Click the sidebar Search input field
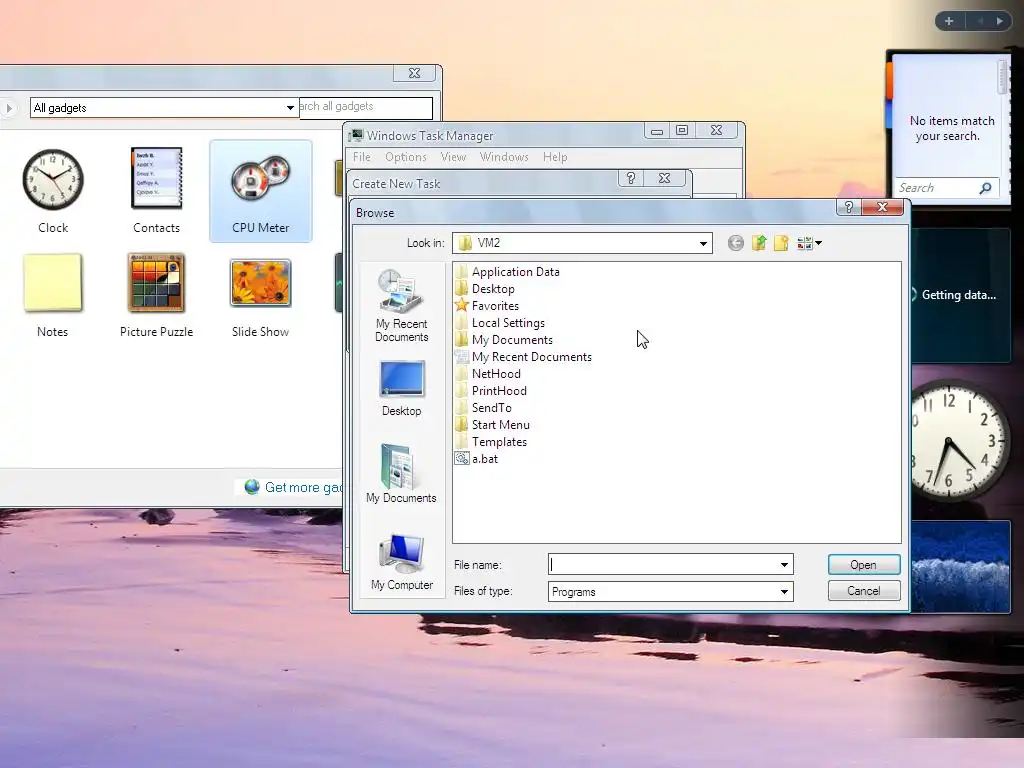This screenshot has width=1024, height=768. pos(938,188)
